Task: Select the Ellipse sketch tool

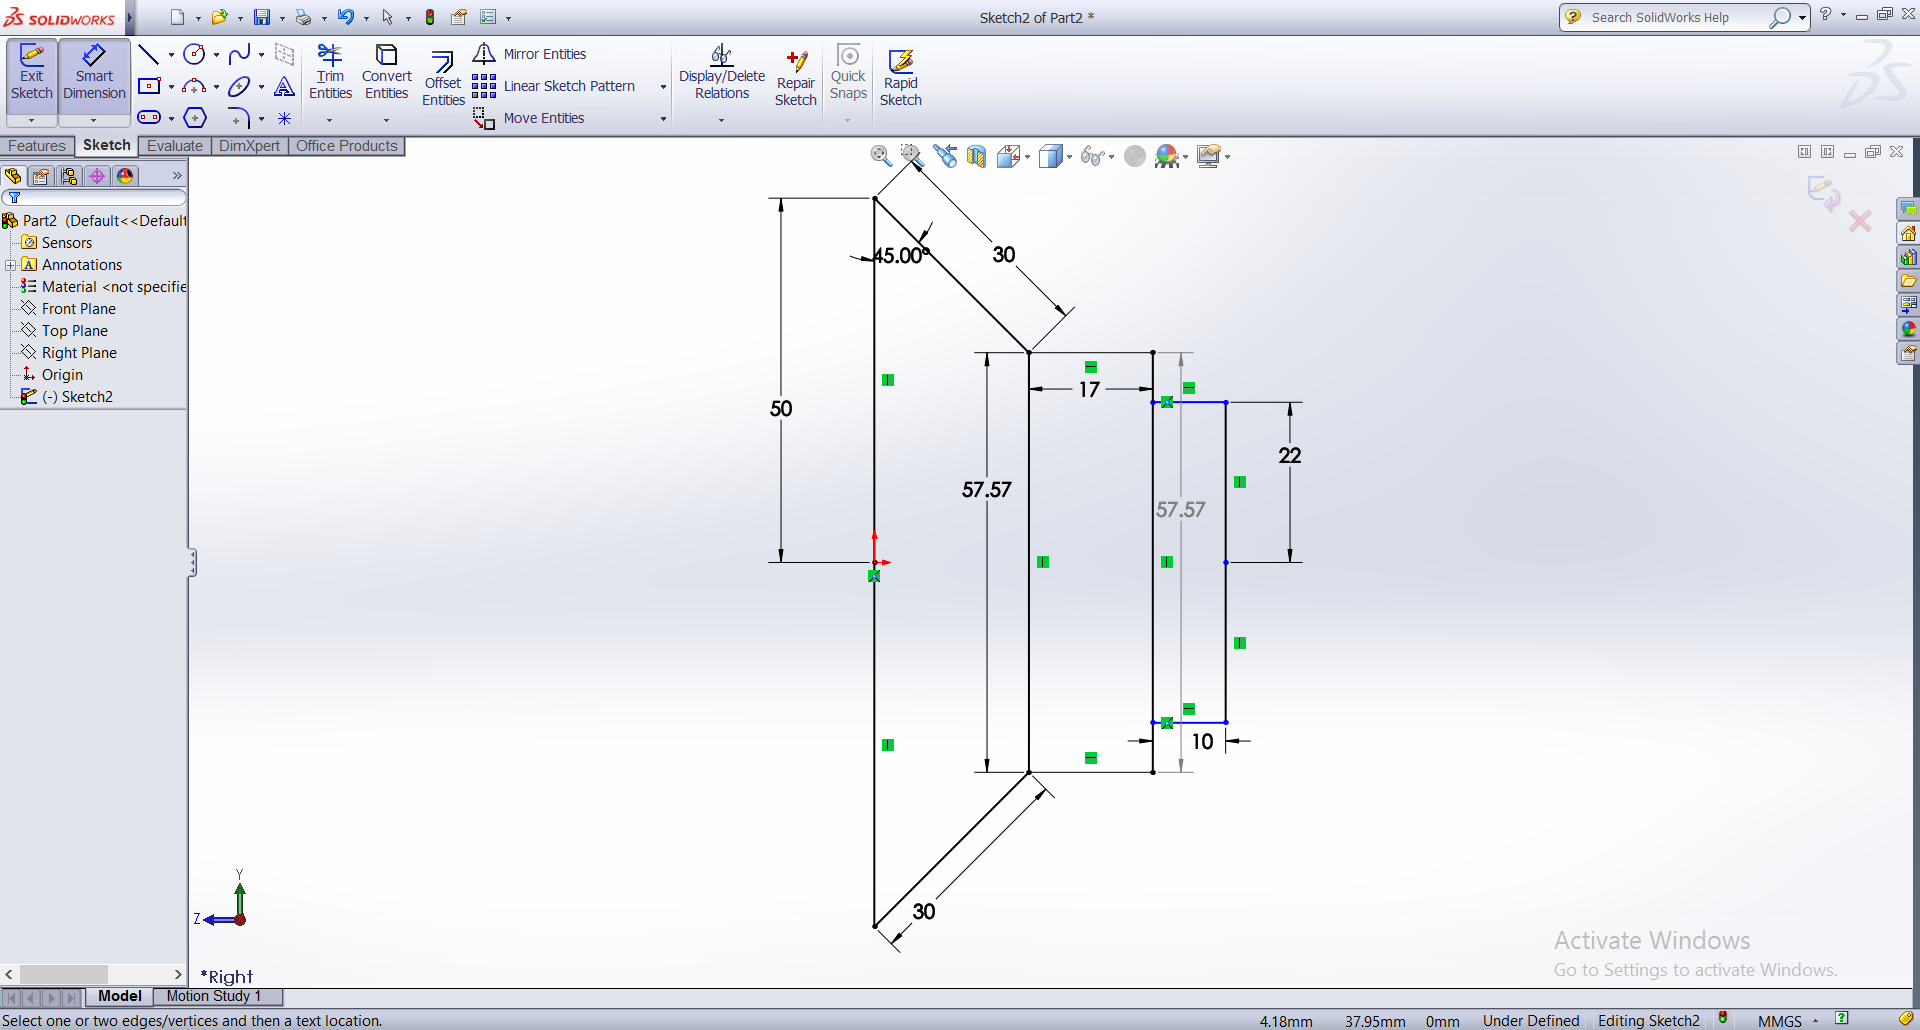Action: tap(239, 87)
